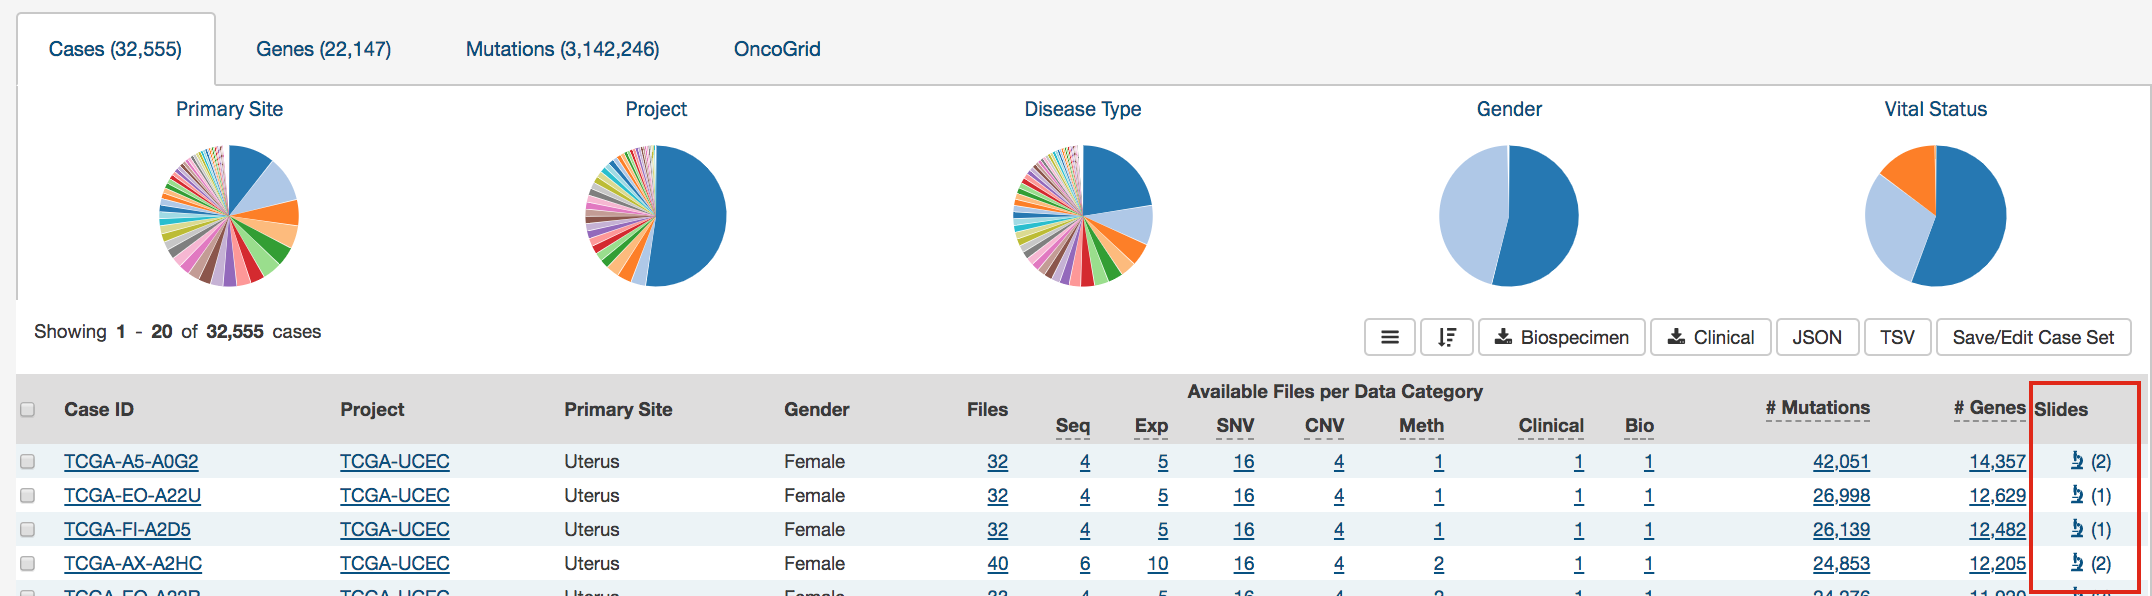Switch to the Mutations (3,142,246) tab
Viewport: 2152px width, 596px height.
[563, 49]
